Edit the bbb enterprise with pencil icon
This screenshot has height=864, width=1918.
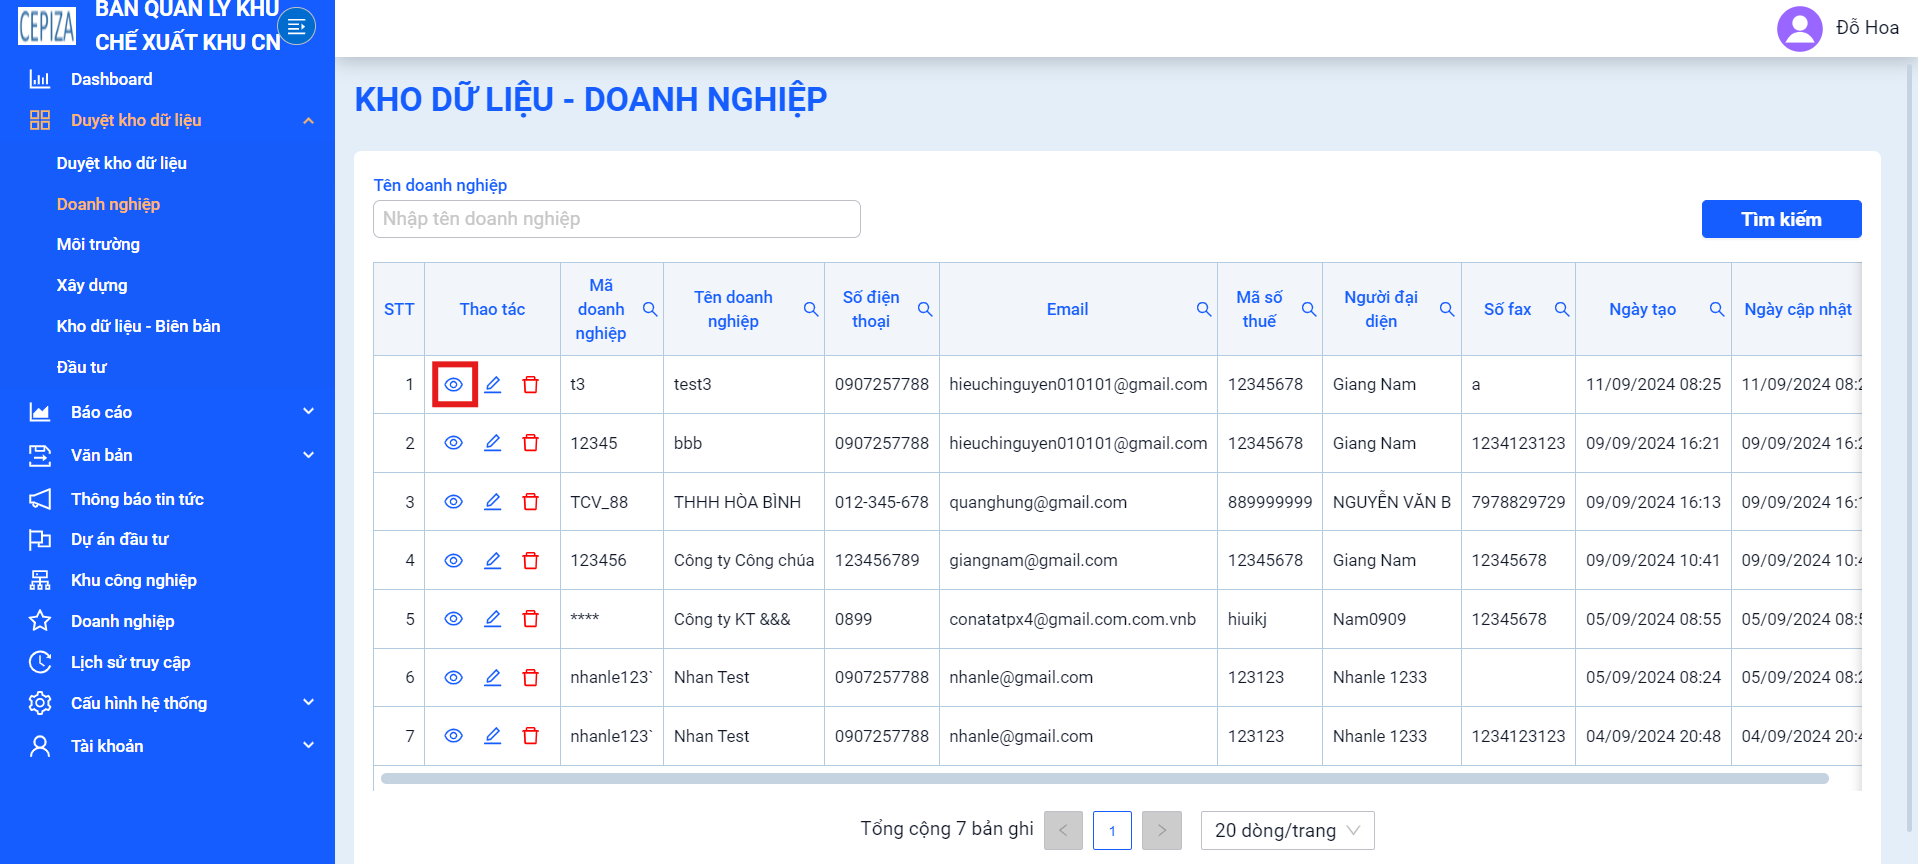(493, 443)
